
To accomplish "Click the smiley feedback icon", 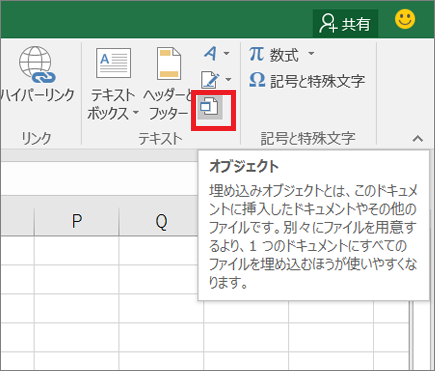I will pos(405,19).
